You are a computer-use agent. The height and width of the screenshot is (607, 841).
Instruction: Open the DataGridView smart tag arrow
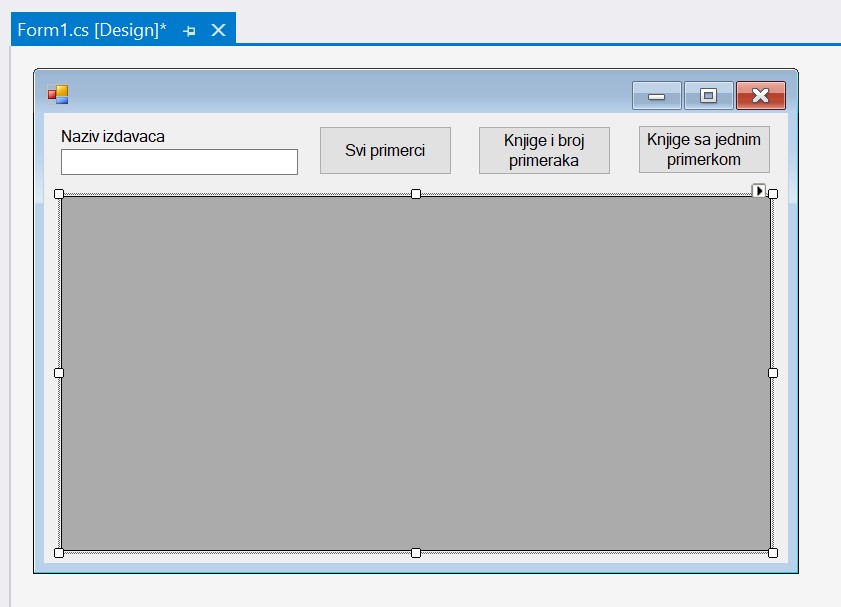pos(758,190)
